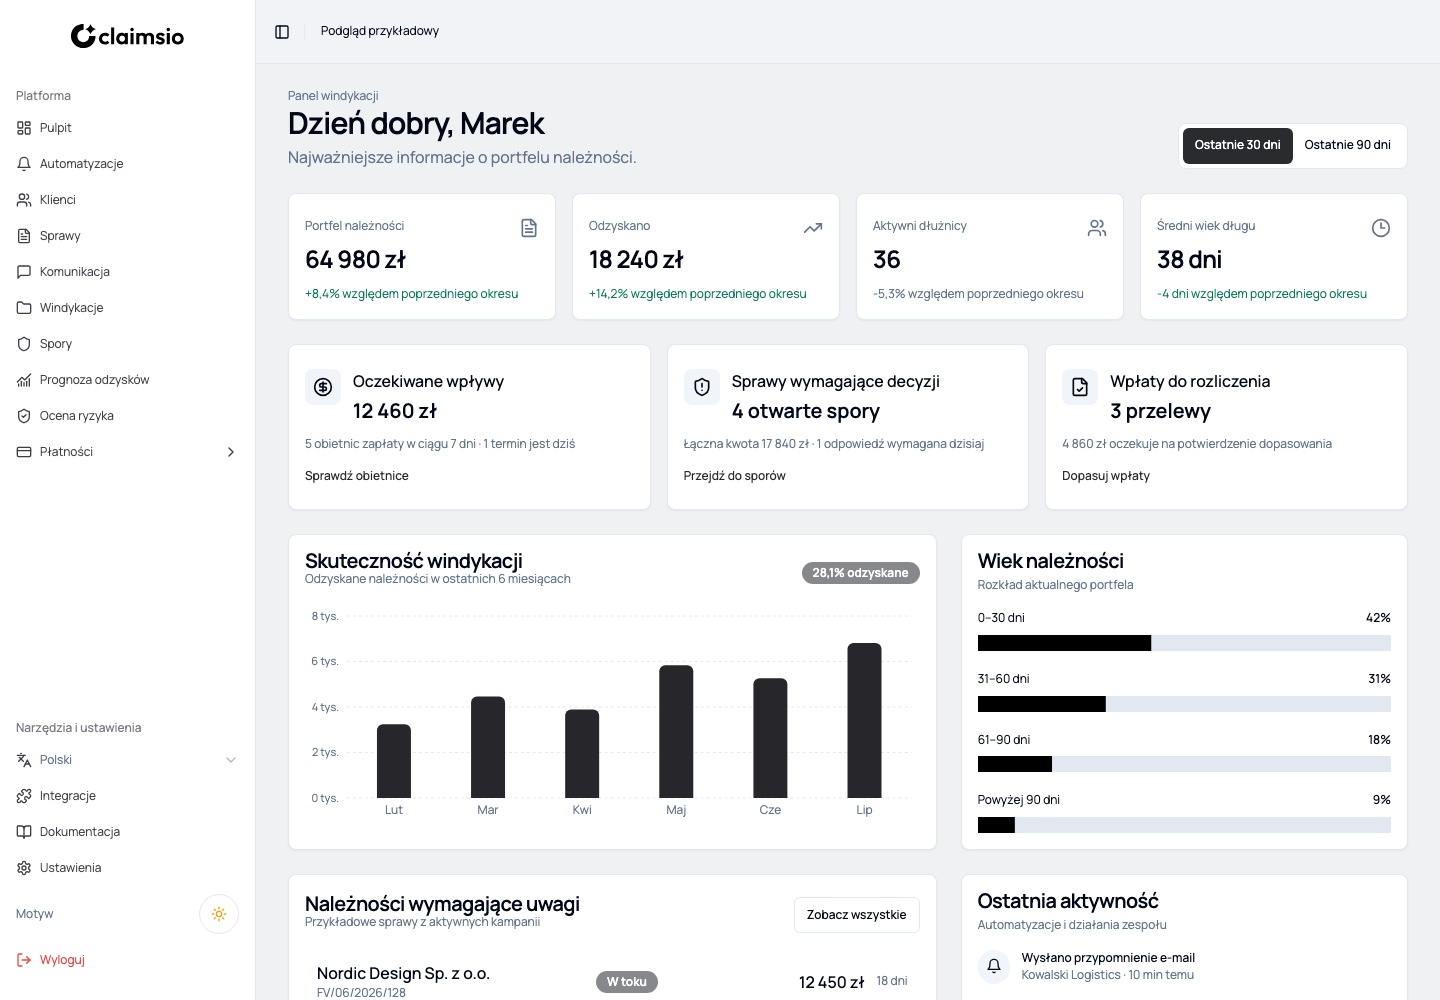Click clock icon in Średni wiek długu card

point(1381,228)
